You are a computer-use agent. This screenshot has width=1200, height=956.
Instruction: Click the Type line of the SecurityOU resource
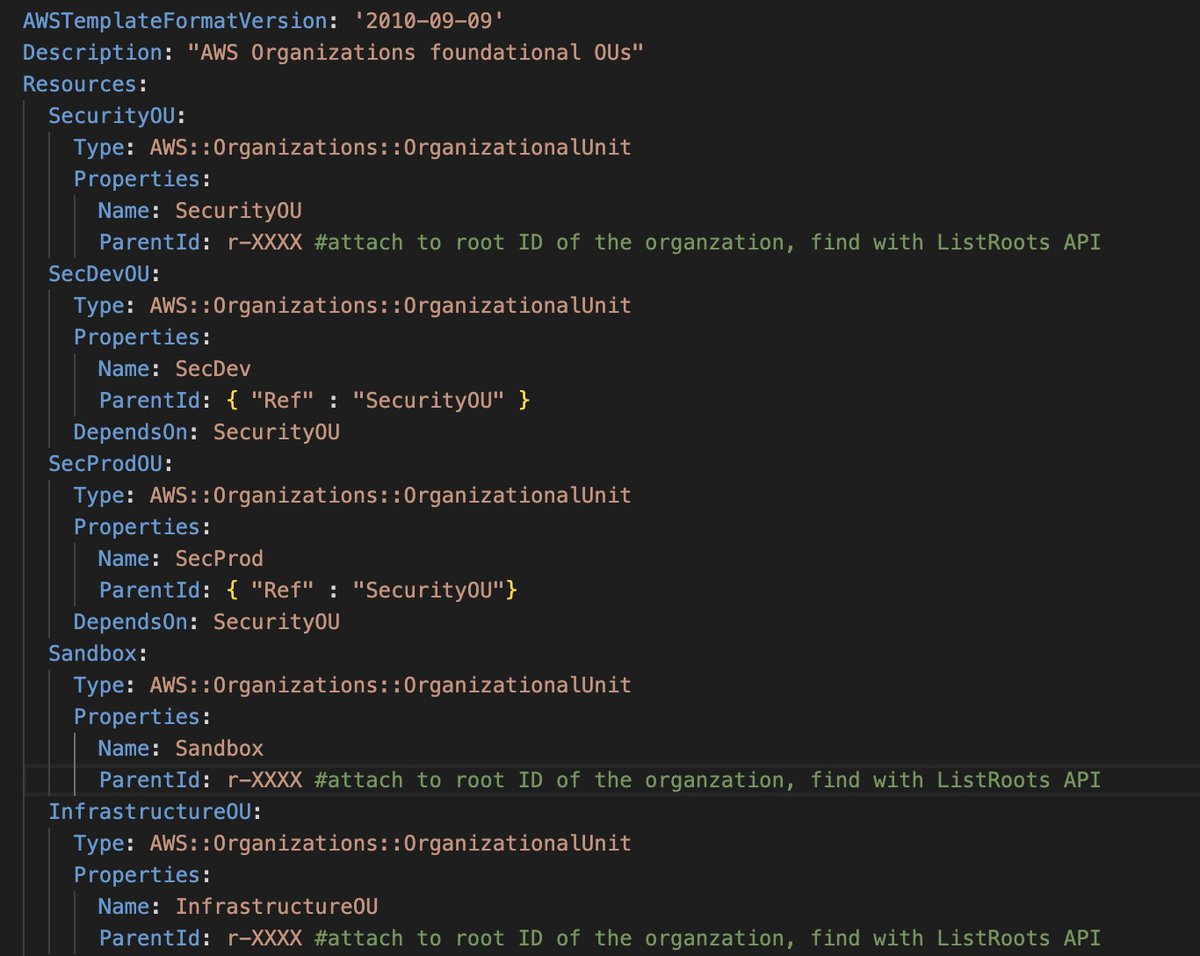click(353, 147)
